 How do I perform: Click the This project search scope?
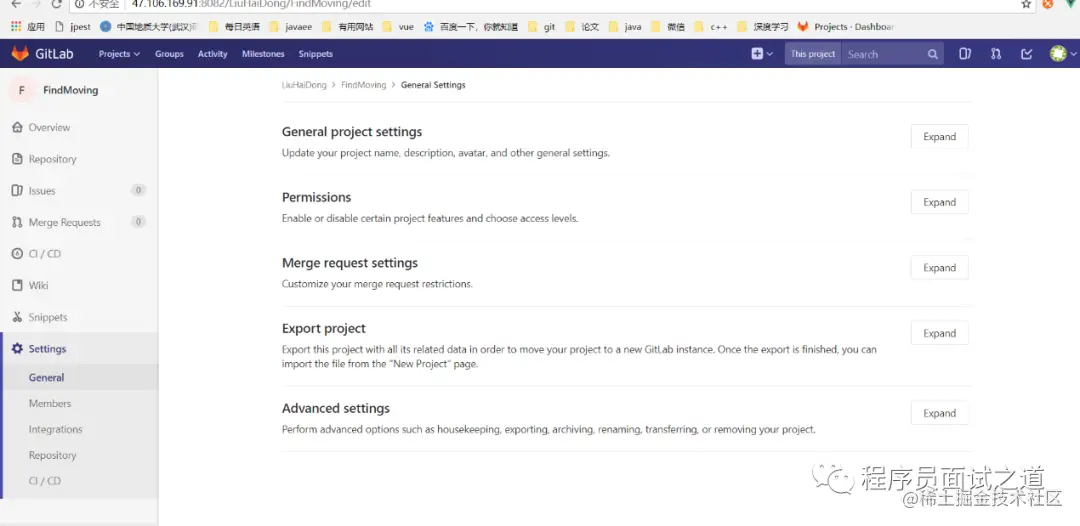[813, 54]
